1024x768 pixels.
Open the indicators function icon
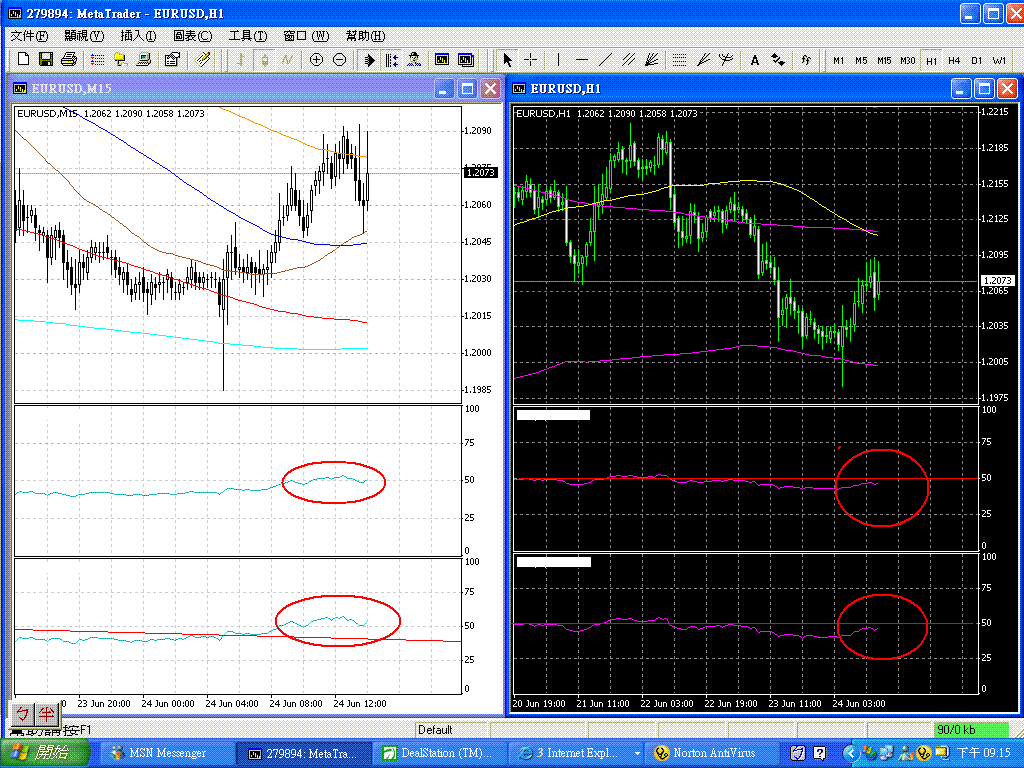click(x=806, y=59)
